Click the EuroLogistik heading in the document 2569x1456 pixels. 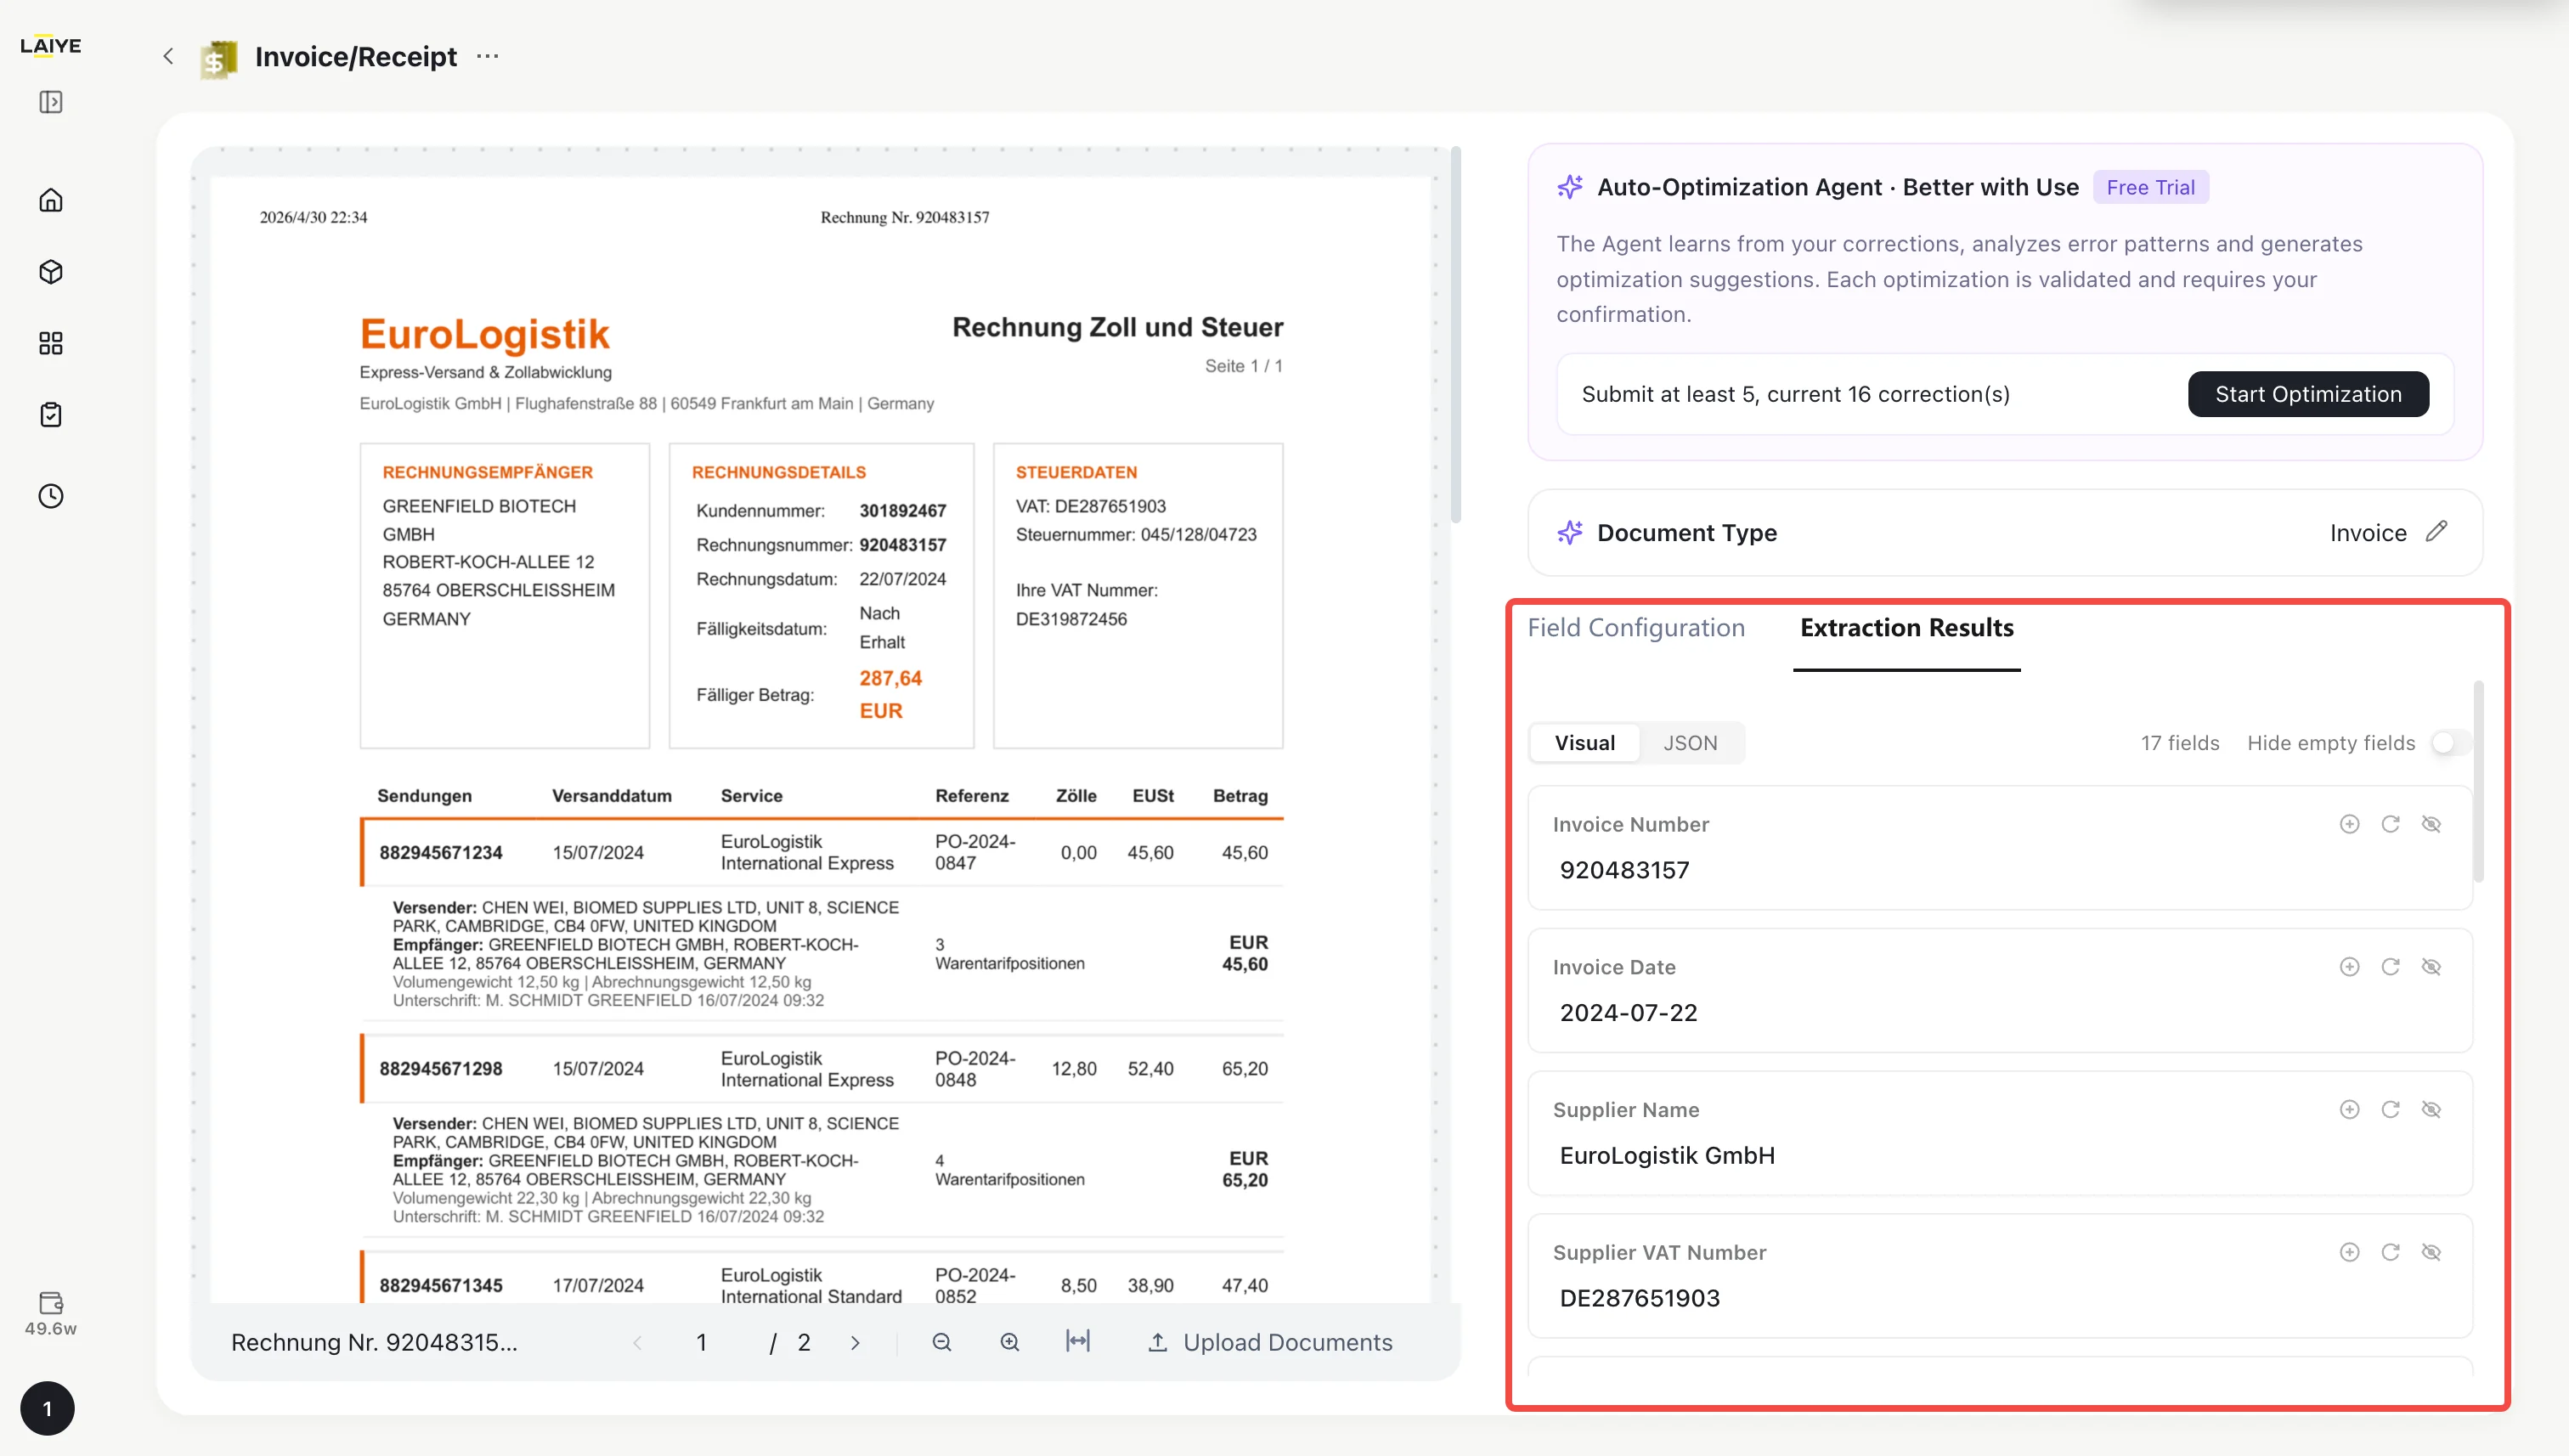click(484, 333)
